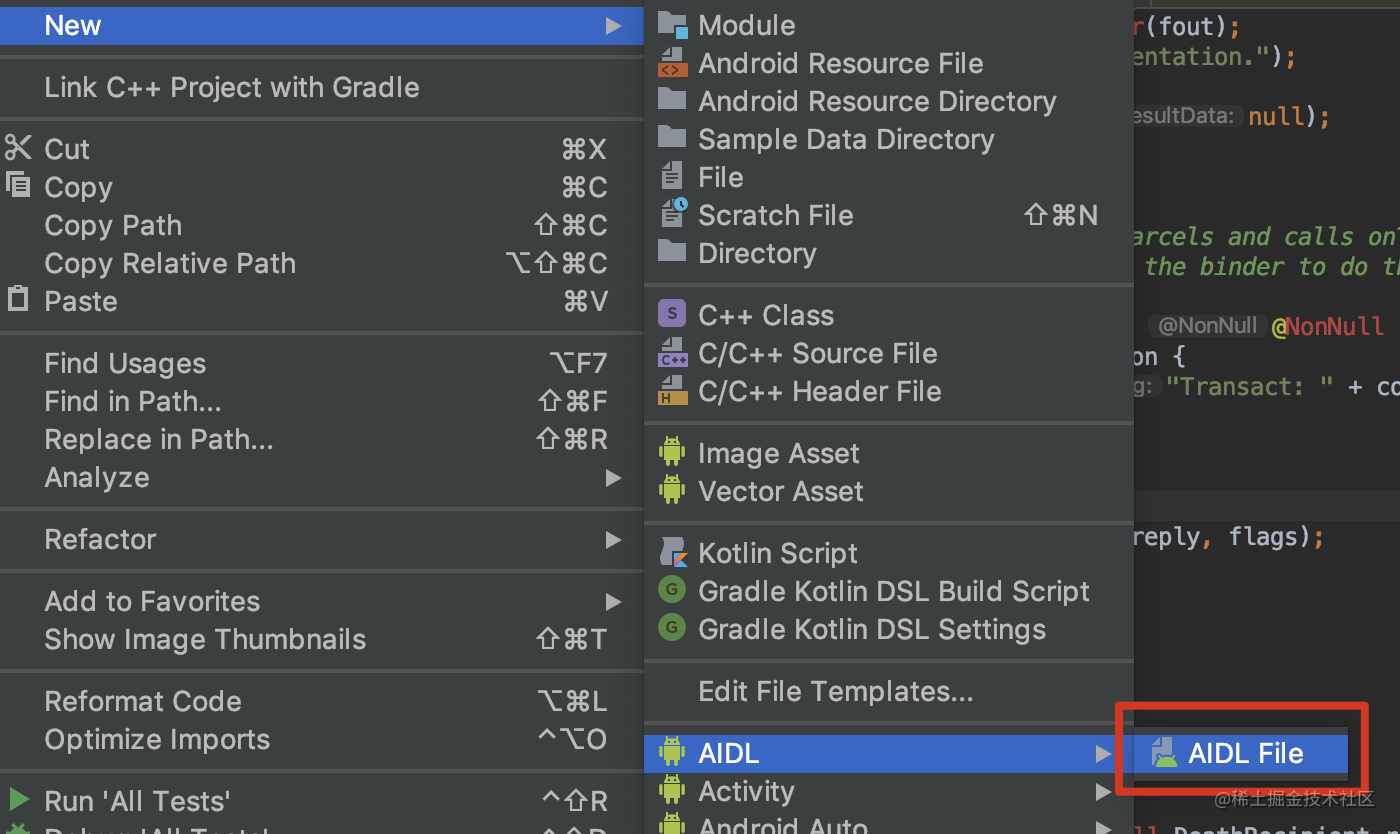Screen dimensions: 1400x834
Task: Expand the Analyze submenu
Action: [x=613, y=478]
